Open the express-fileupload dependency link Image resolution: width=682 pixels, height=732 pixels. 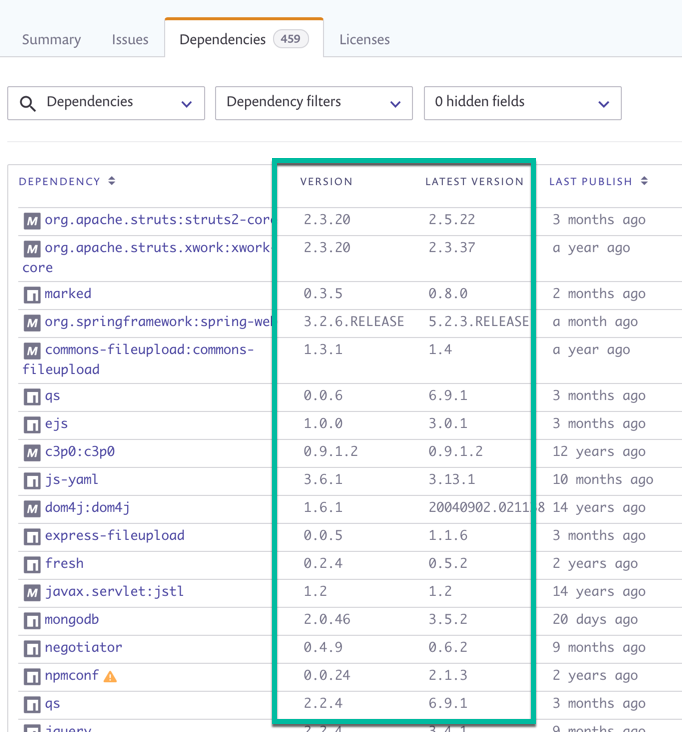(114, 535)
